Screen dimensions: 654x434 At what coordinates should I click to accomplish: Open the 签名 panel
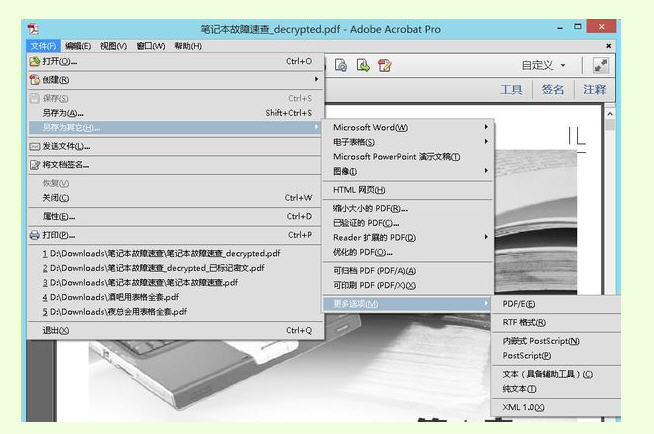(x=553, y=89)
